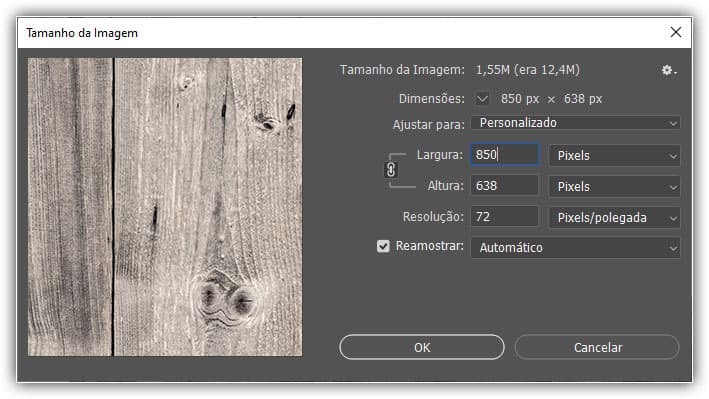Open the Automático resampling method dropdown
This screenshot has width=709, height=399.
pyautogui.click(x=576, y=247)
